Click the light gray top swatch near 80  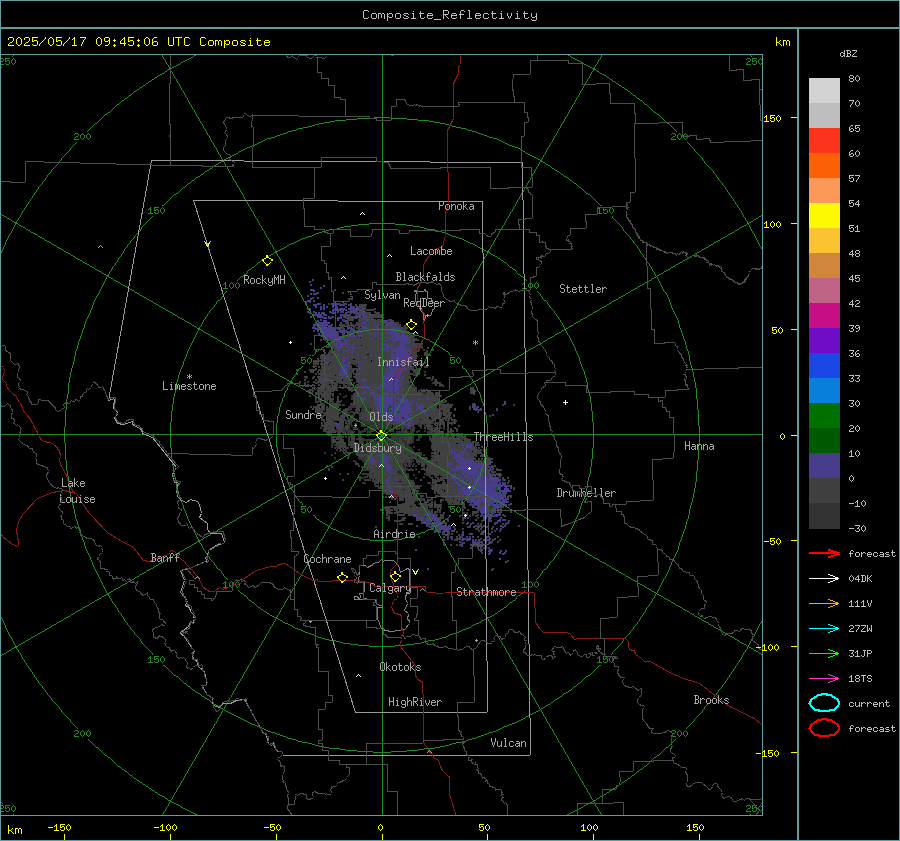click(824, 90)
